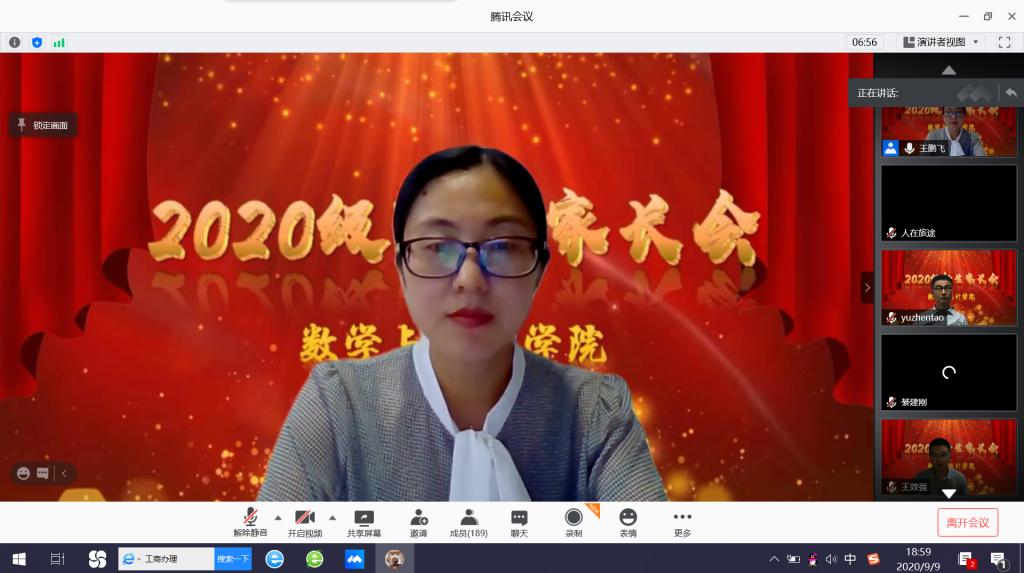Open the 表情 emoji reactions

click(628, 522)
